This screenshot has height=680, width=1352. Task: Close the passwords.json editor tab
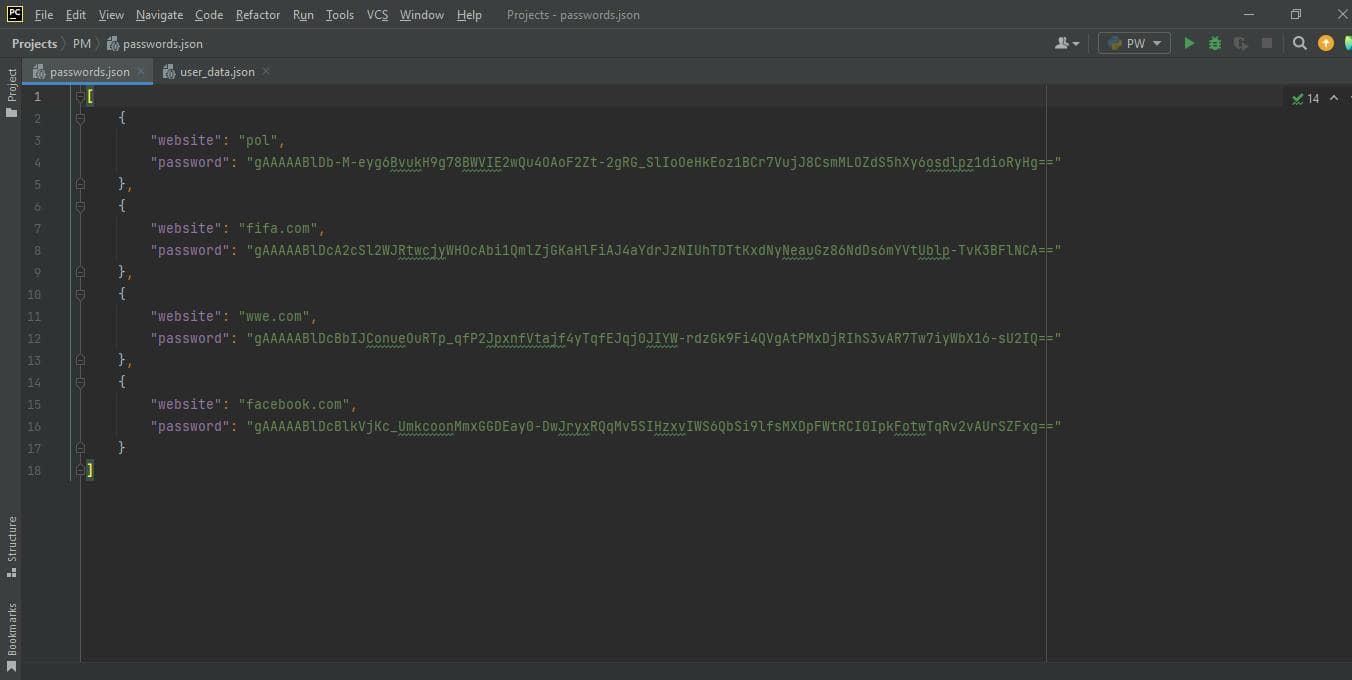click(141, 72)
